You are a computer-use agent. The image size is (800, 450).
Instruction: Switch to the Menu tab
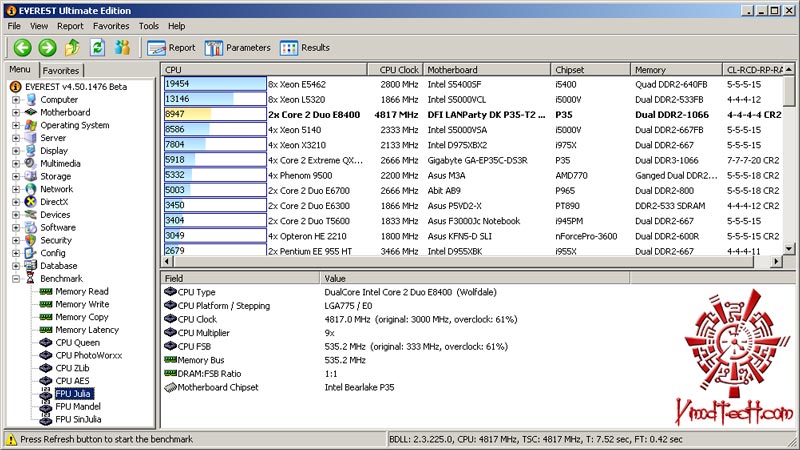[x=20, y=69]
